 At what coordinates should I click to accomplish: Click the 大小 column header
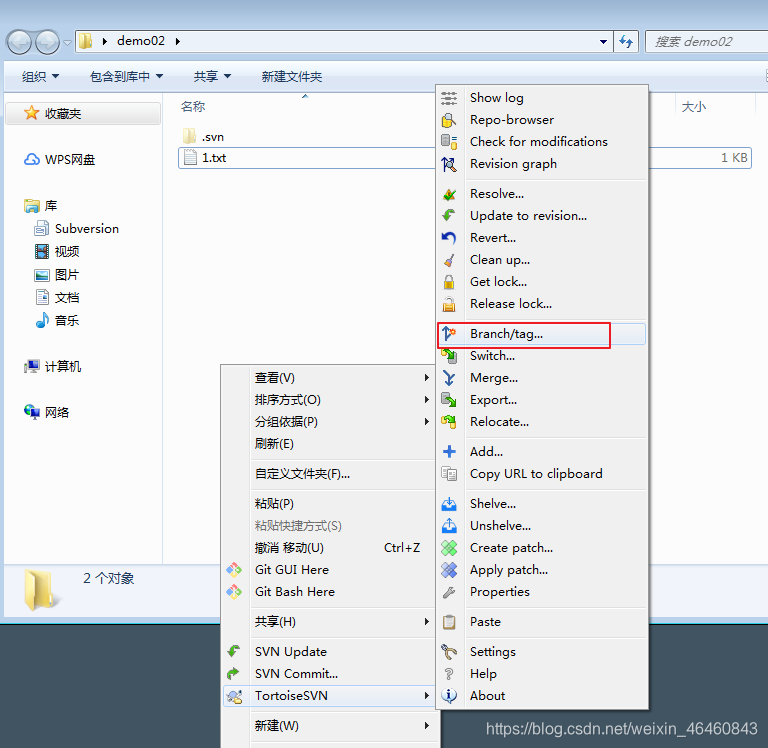(694, 107)
